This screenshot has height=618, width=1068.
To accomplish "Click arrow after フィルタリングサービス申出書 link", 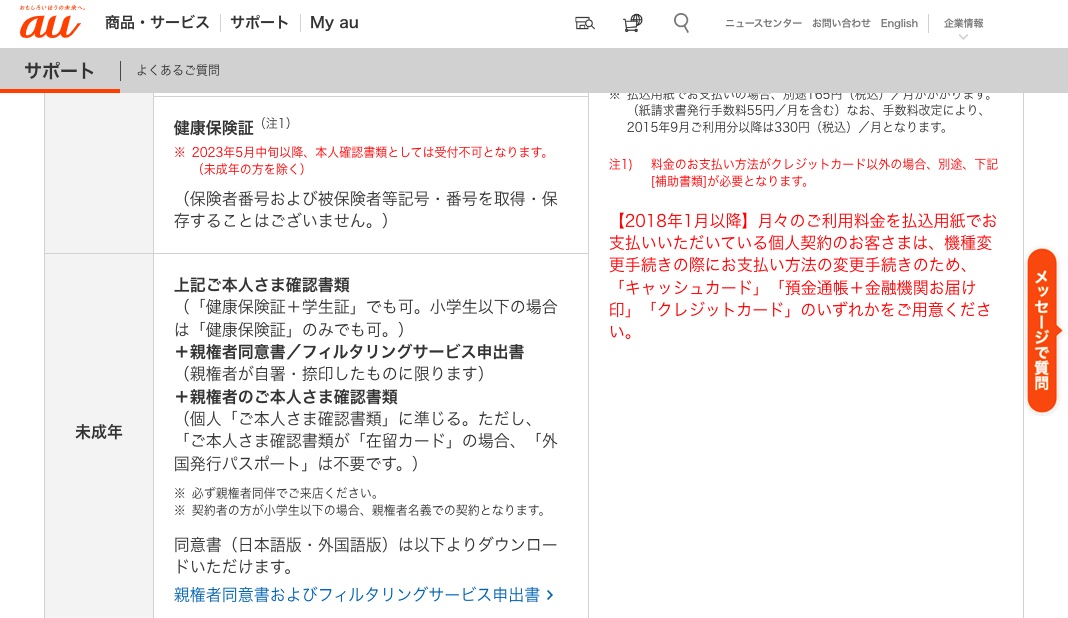I will coord(550,595).
